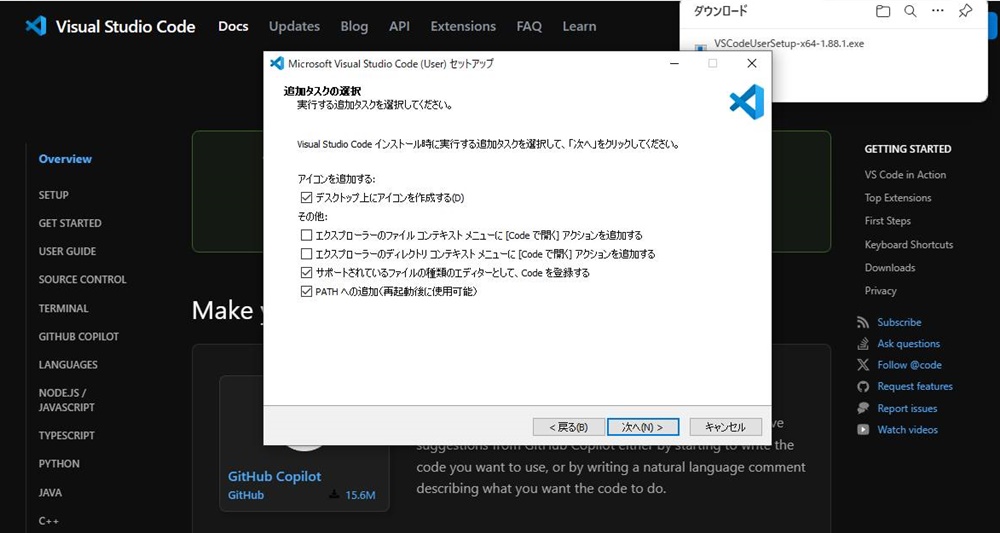Click the comment icon beside Report issues

click(863, 408)
